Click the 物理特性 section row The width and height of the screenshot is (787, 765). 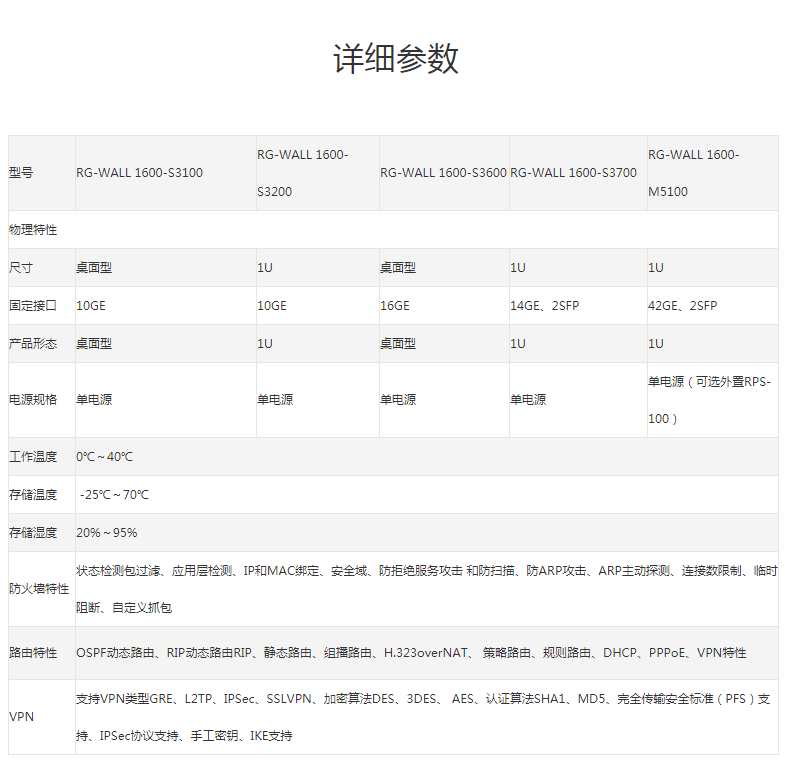34,230
